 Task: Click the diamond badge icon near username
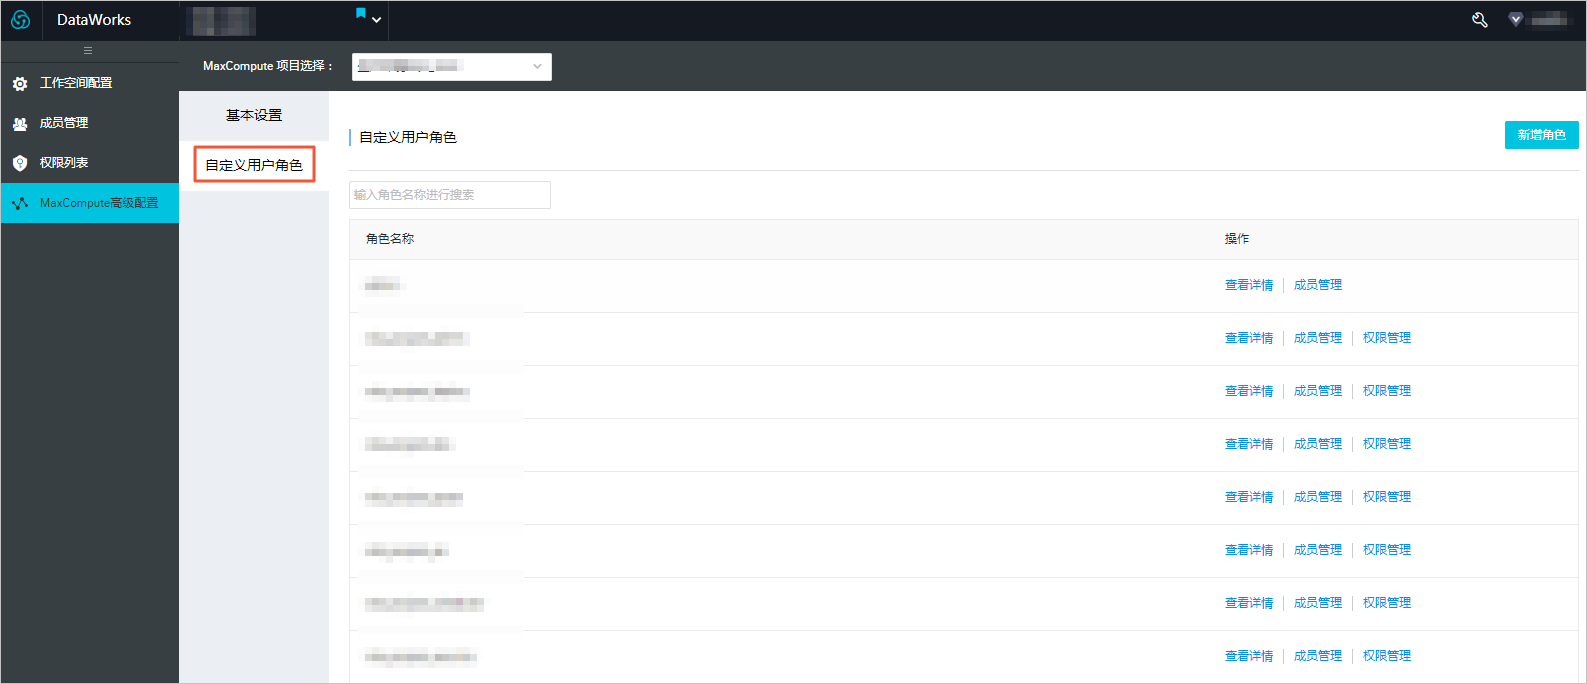click(1516, 20)
